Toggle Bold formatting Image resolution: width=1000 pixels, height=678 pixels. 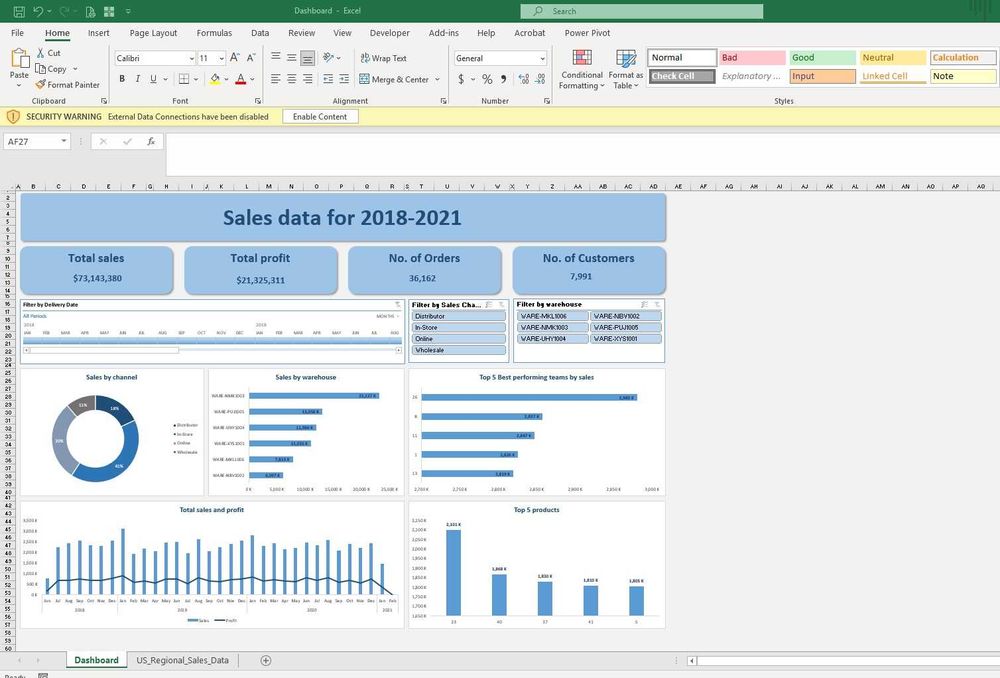pos(122,79)
